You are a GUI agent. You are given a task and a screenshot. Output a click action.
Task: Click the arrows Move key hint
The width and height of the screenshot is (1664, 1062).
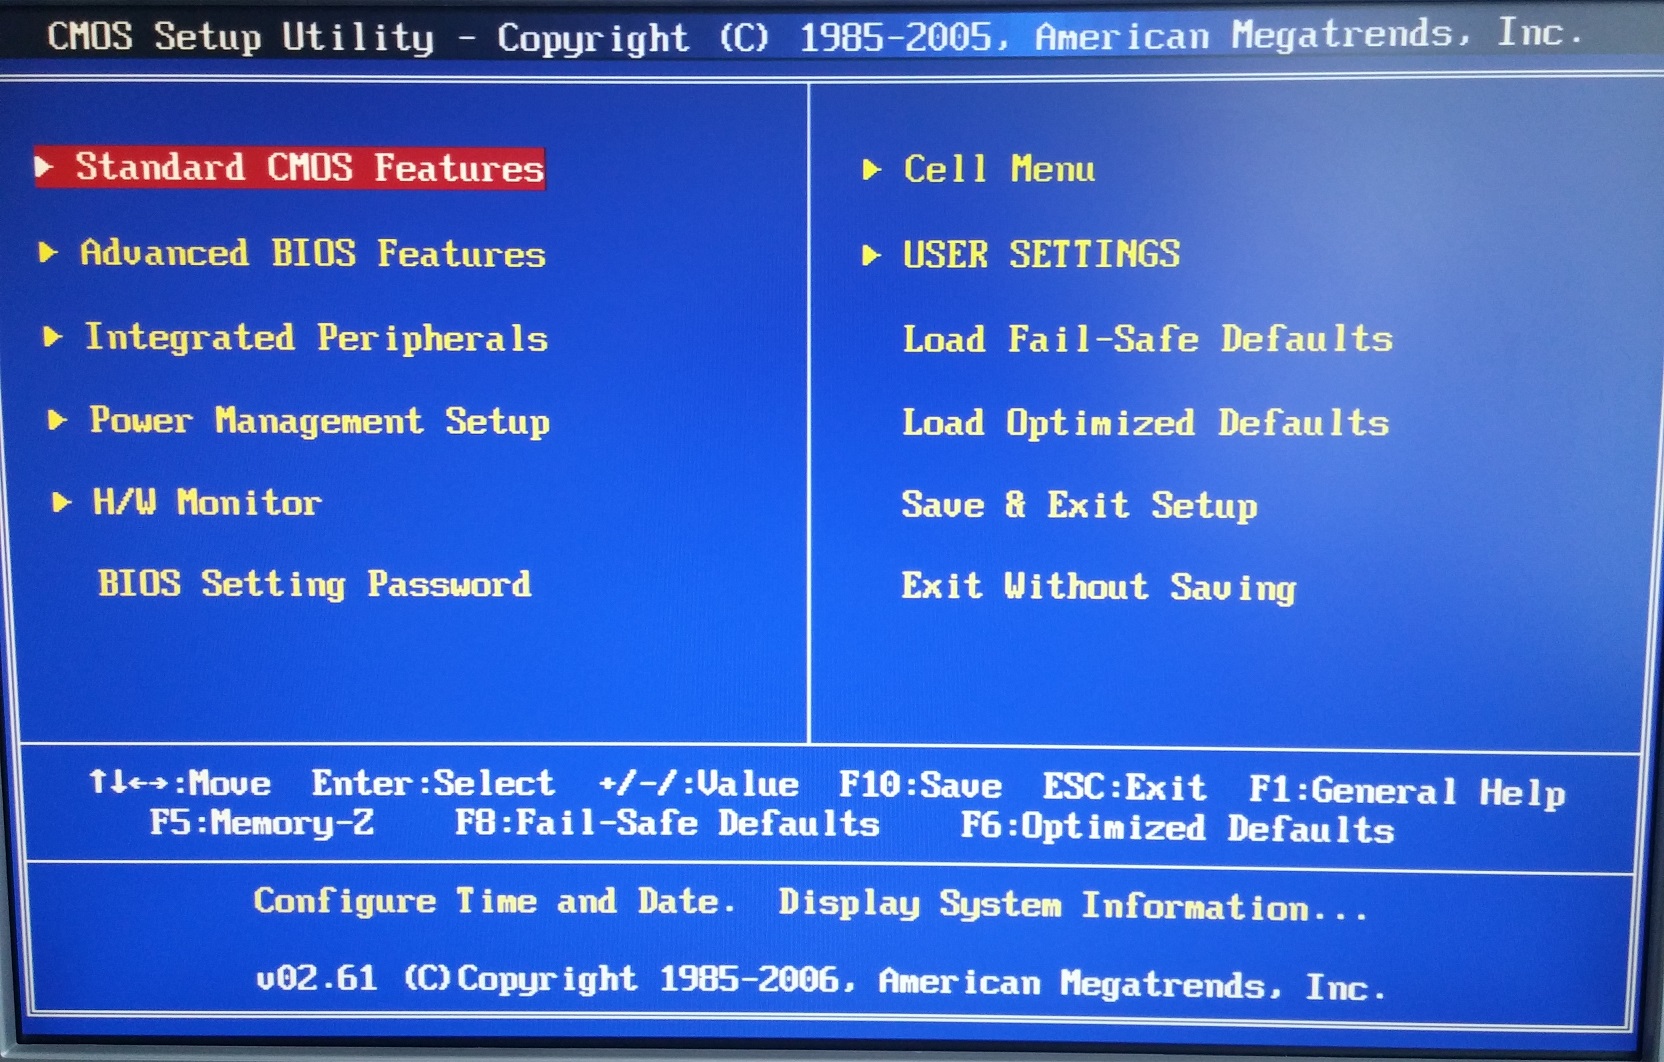180,782
